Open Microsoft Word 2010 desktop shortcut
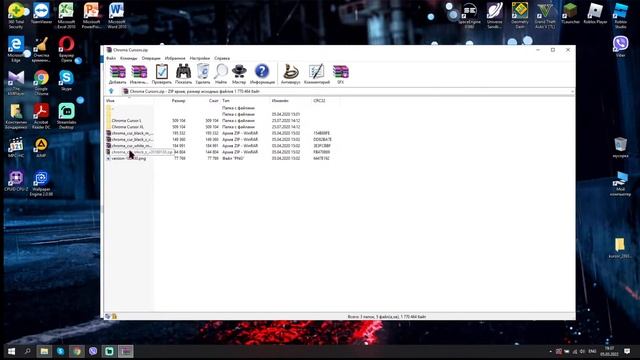The image size is (640, 360). coord(117,16)
